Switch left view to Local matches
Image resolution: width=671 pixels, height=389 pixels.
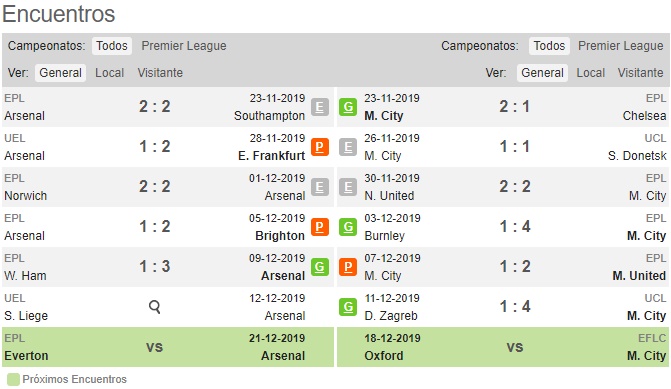(x=110, y=73)
